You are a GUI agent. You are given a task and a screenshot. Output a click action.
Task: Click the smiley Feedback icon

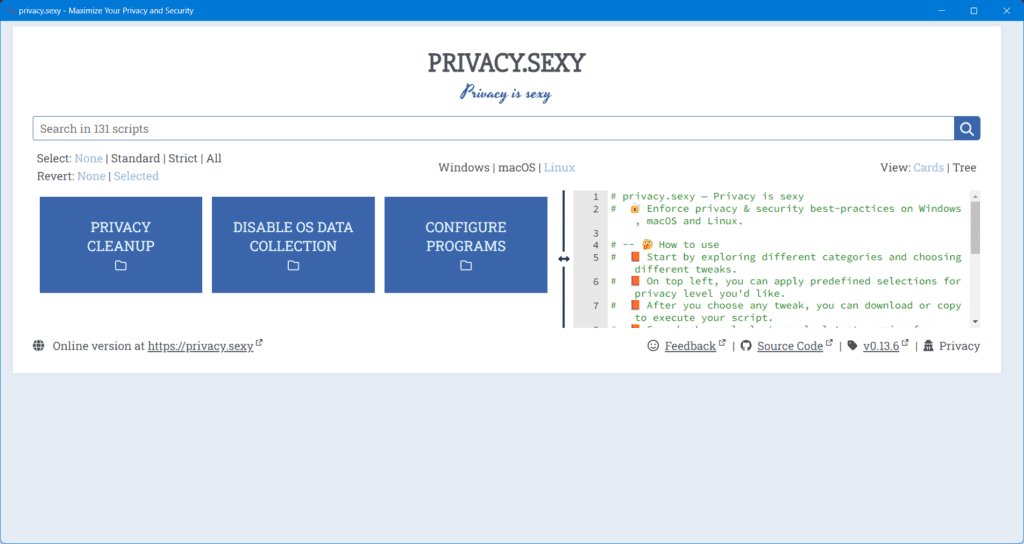653,345
